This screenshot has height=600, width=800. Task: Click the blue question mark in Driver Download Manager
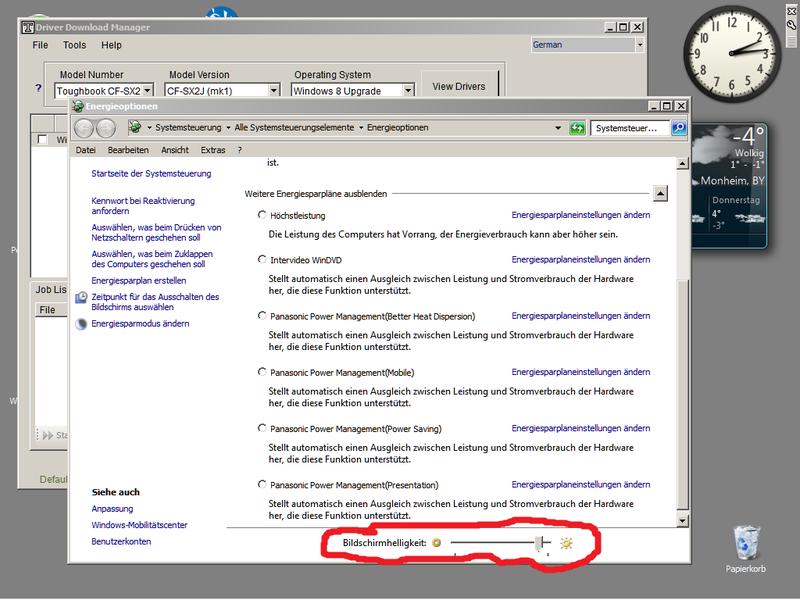[x=38, y=88]
